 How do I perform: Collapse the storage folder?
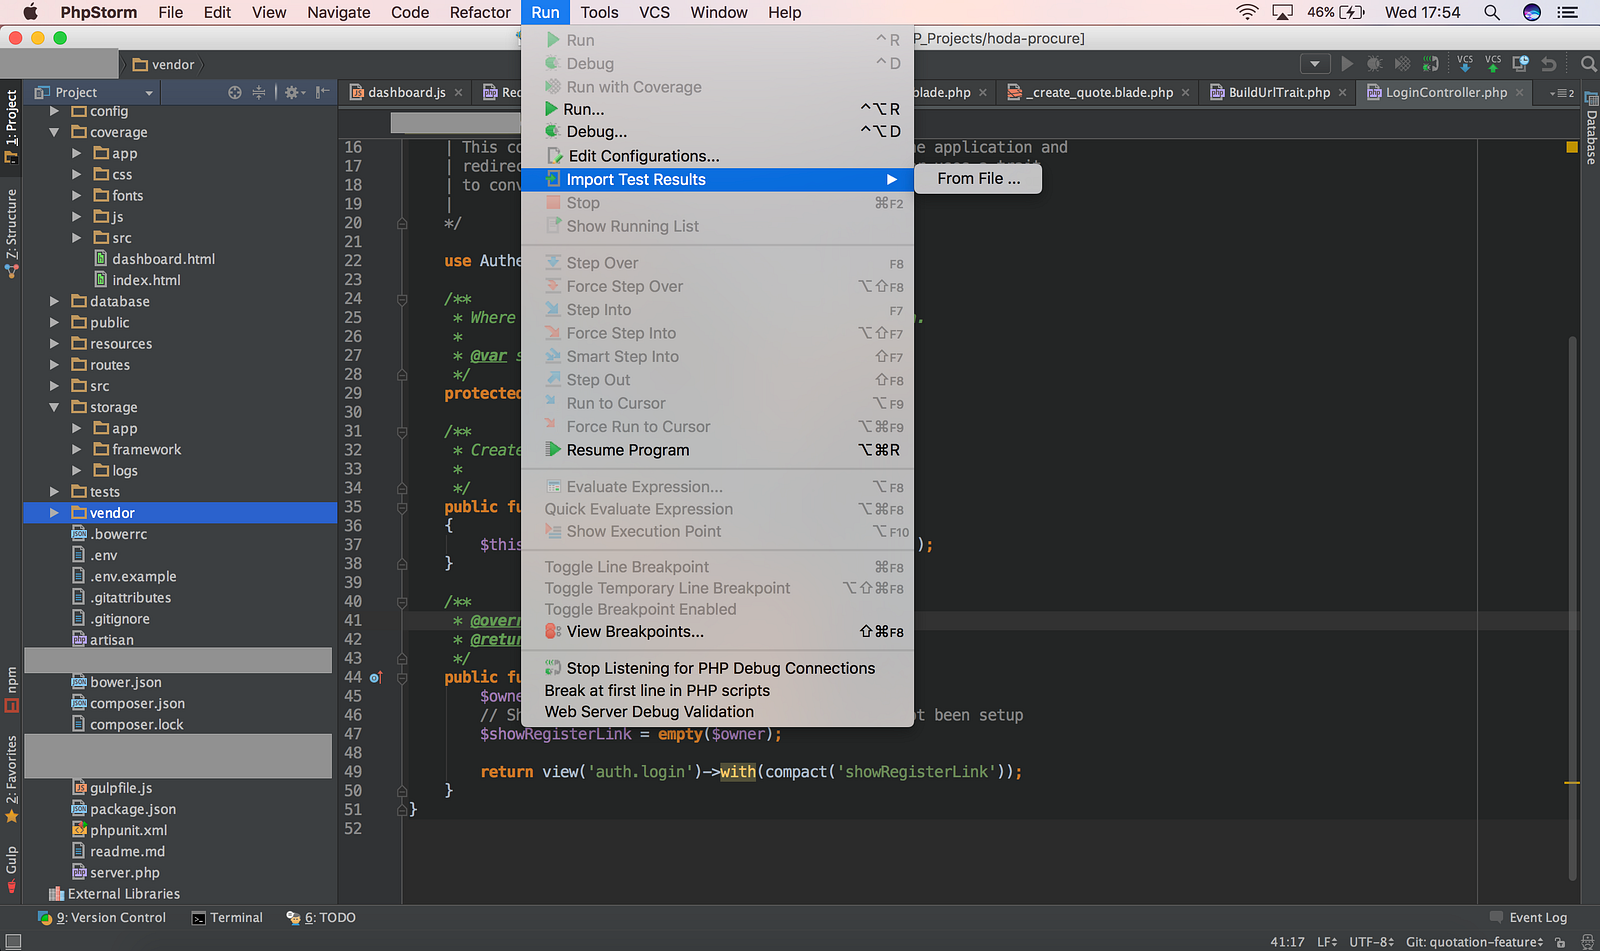[x=55, y=407]
